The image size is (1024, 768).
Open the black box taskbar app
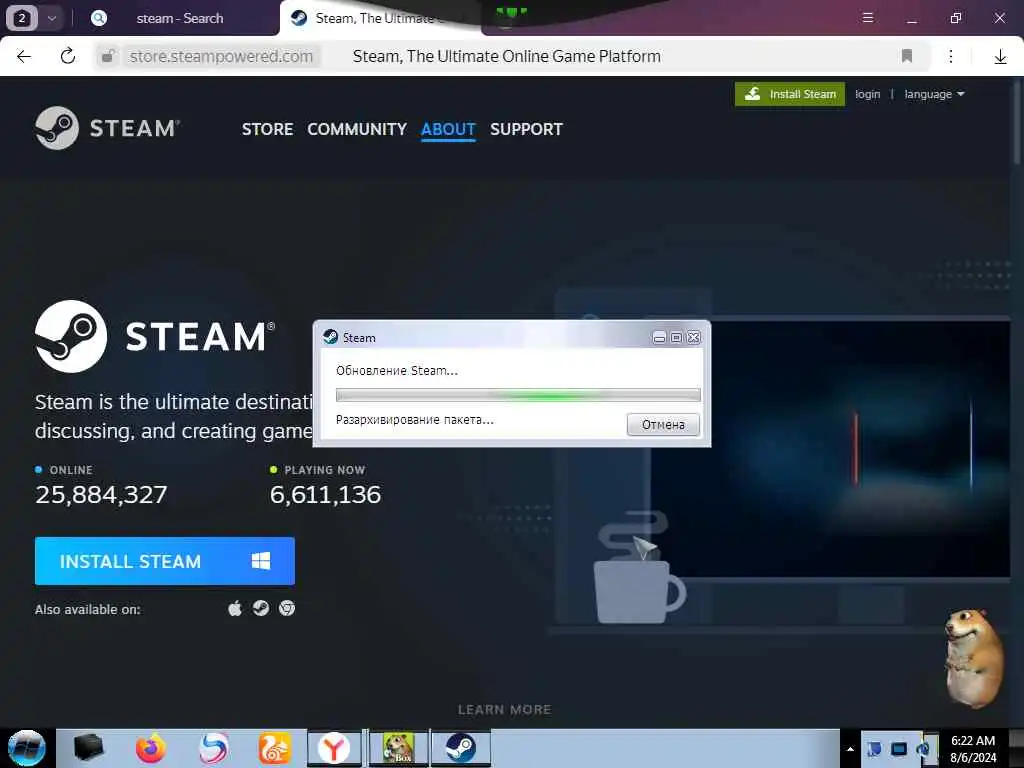(x=88, y=748)
